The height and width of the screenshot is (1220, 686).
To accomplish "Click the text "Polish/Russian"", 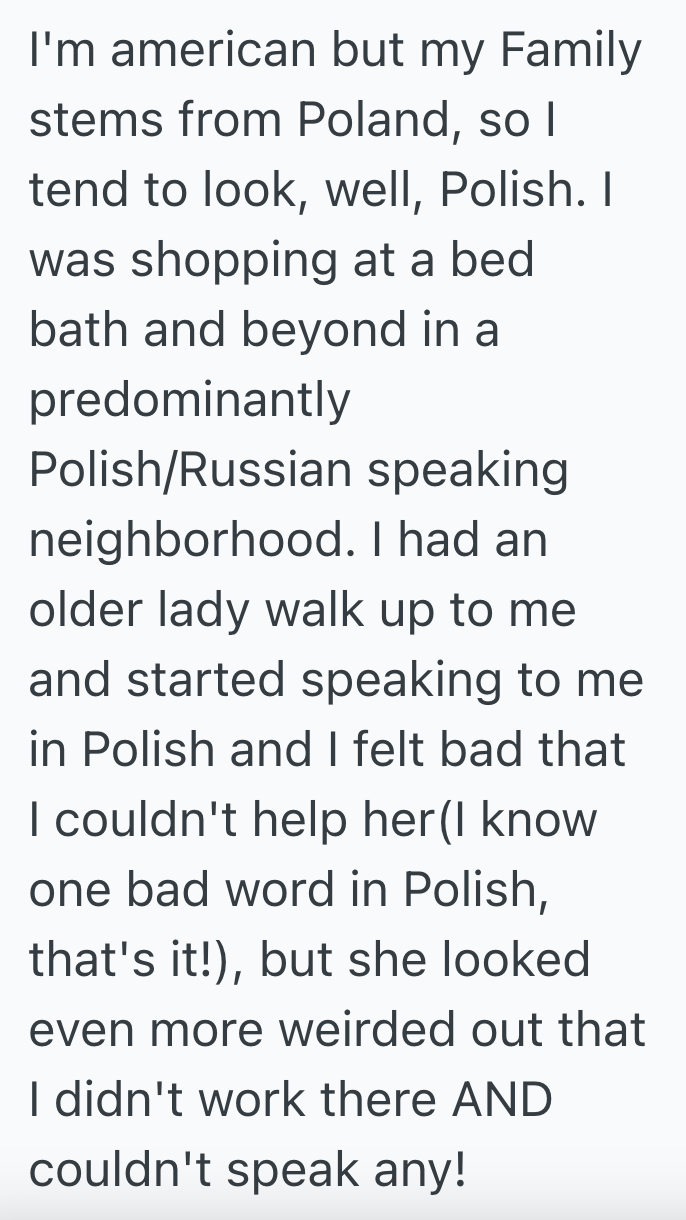I will 189,471.
